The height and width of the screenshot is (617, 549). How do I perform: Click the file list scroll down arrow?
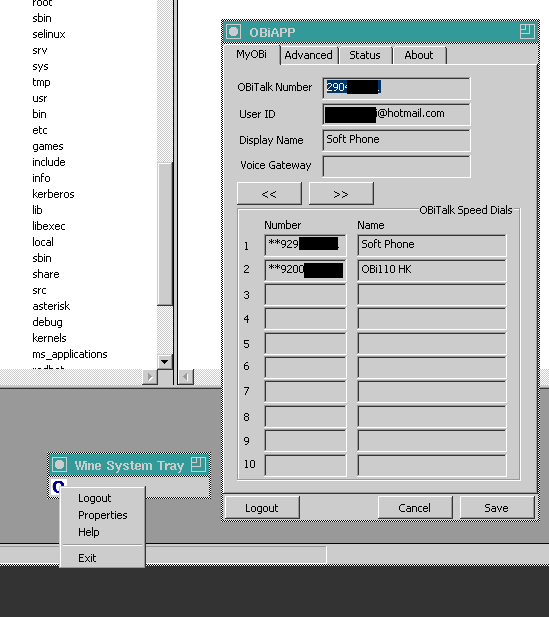pyautogui.click(x=165, y=362)
